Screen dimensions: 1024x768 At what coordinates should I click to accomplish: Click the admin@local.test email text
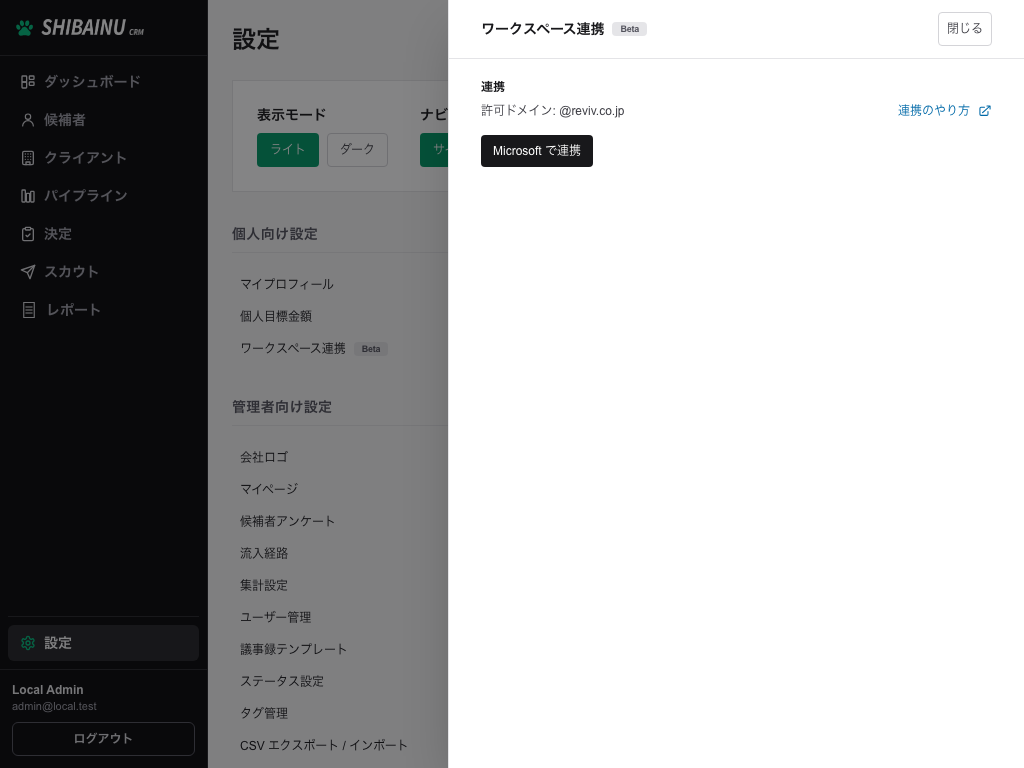coord(54,707)
